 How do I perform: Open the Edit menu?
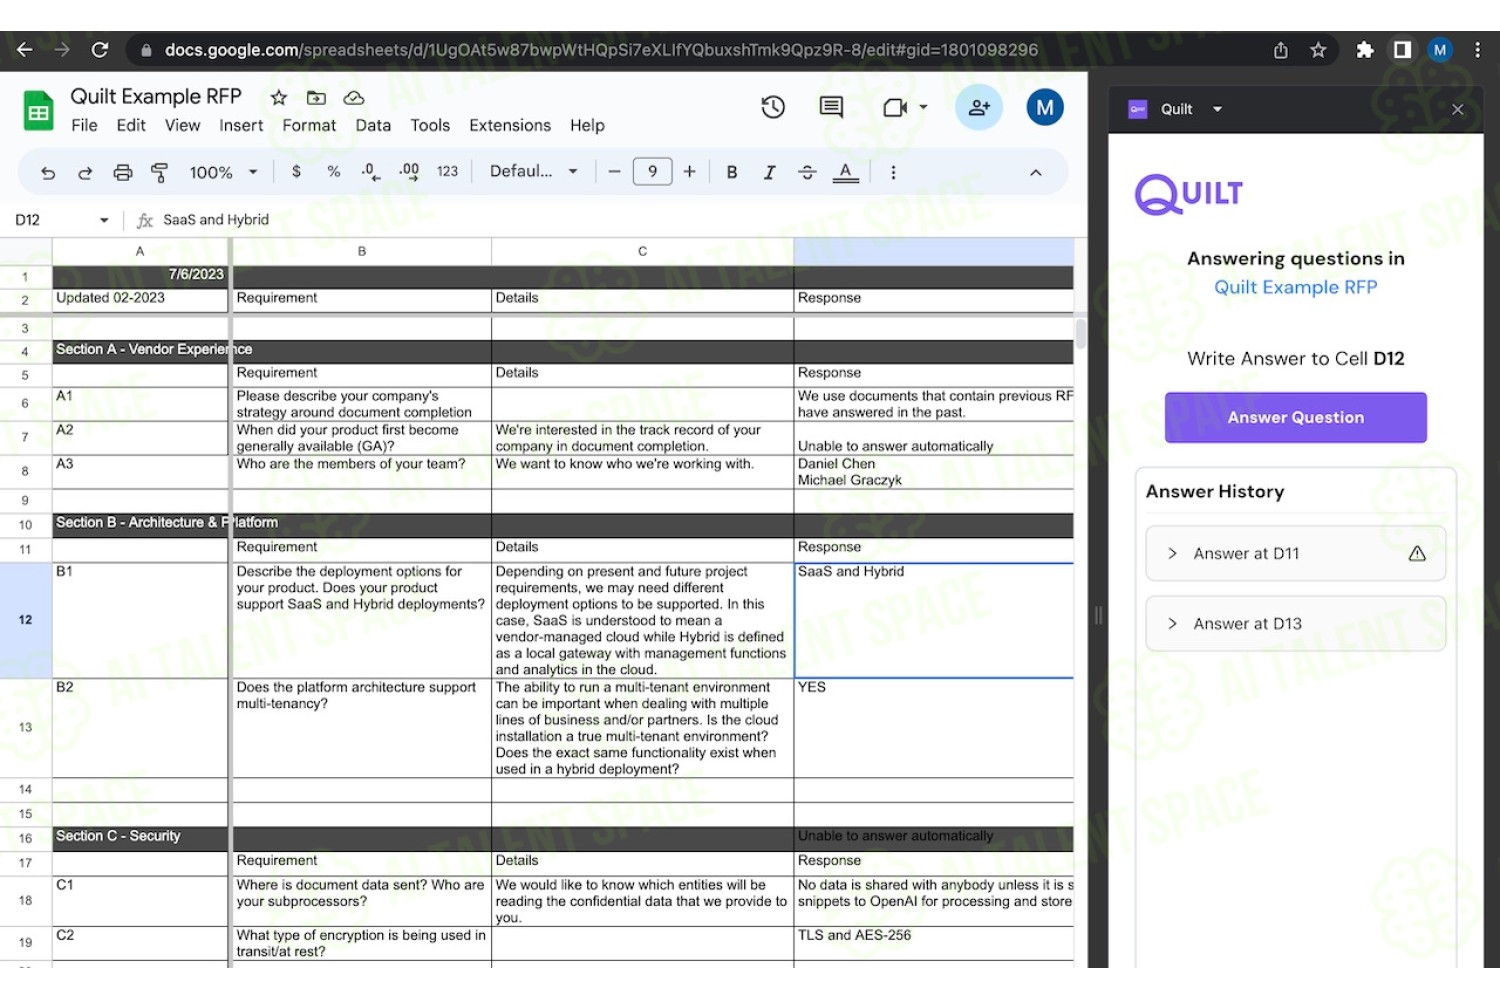coord(131,125)
